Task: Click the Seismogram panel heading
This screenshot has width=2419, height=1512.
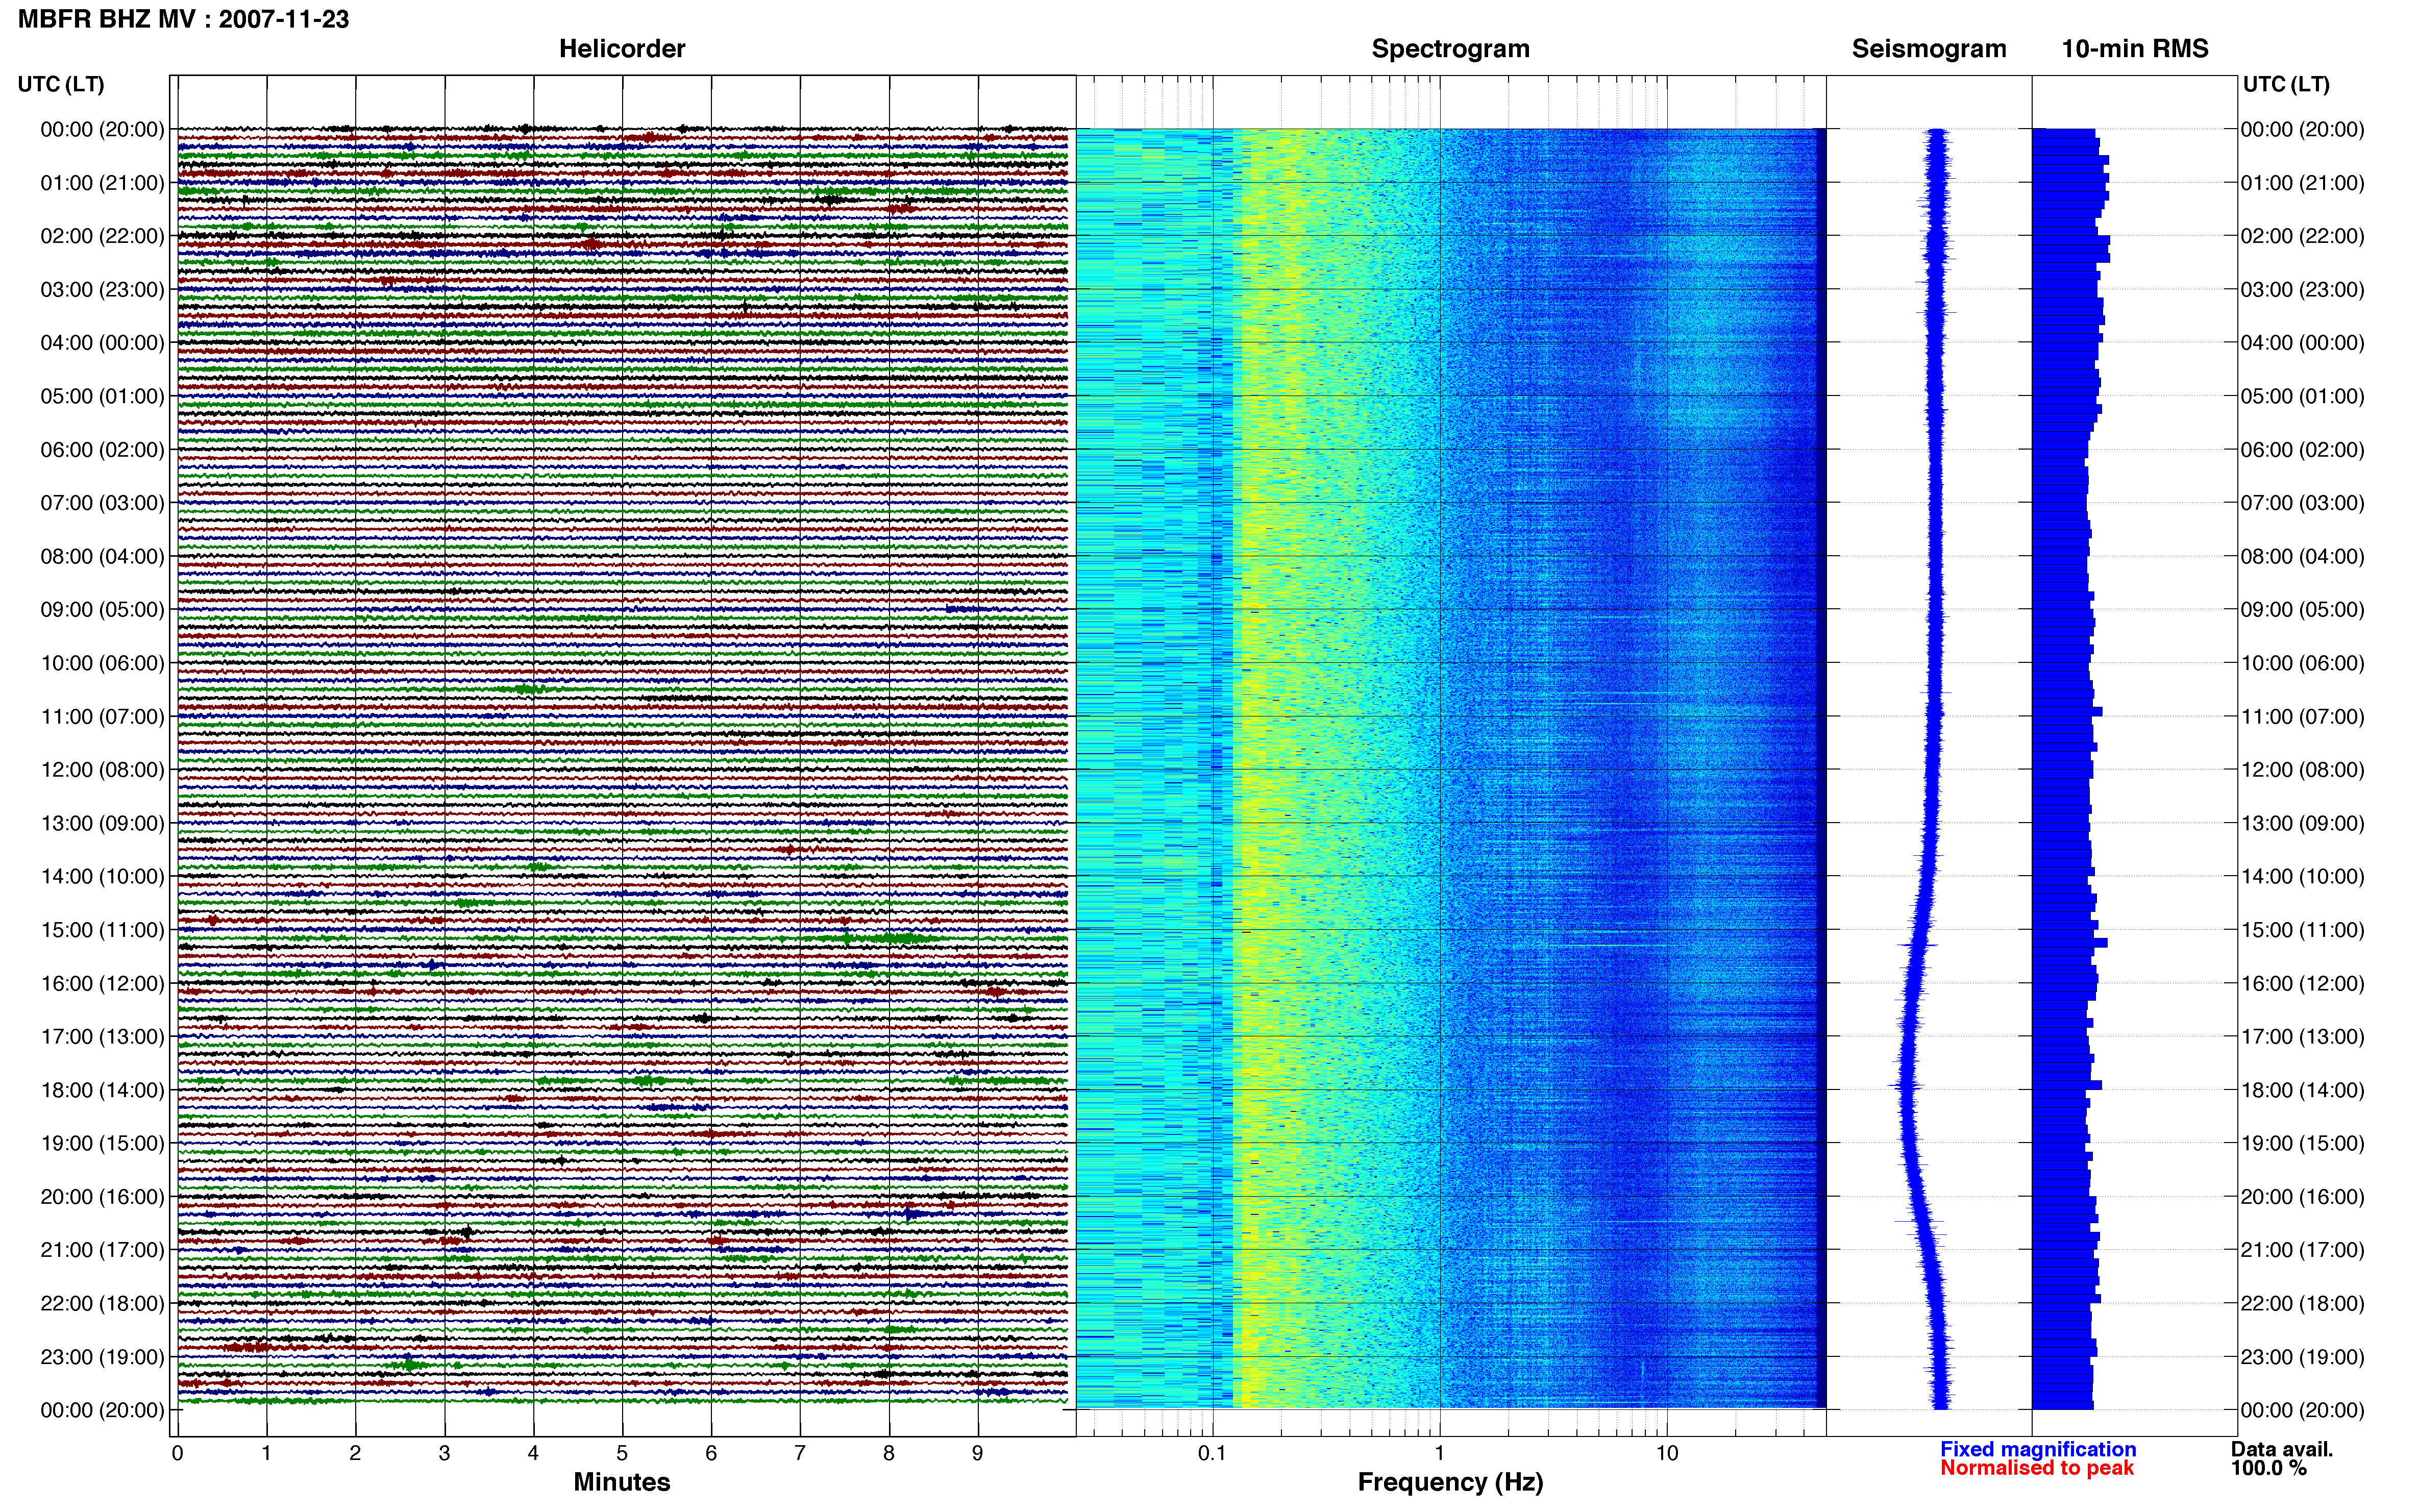Action: (x=1929, y=48)
